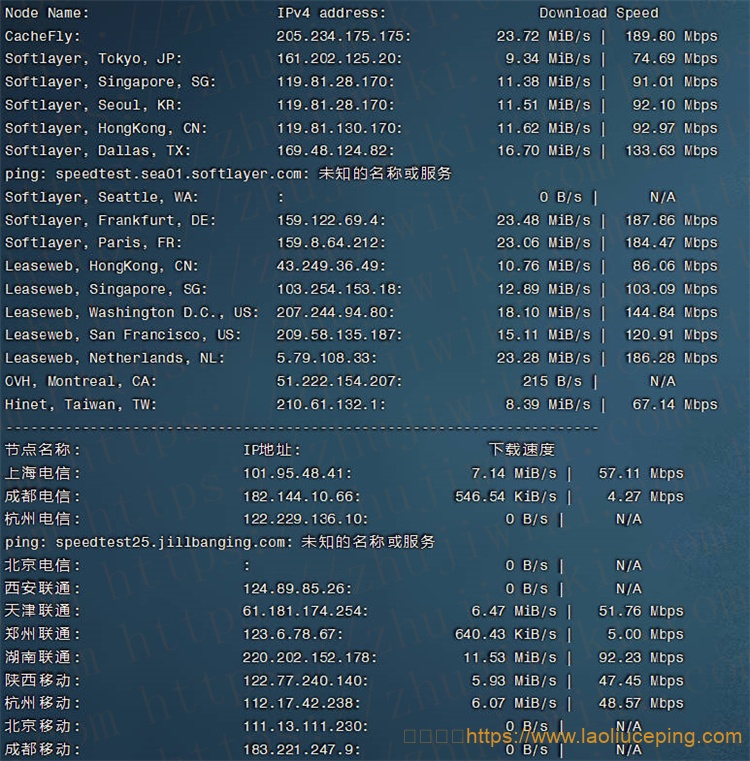Click the '郑州联通:' row label

point(42,634)
